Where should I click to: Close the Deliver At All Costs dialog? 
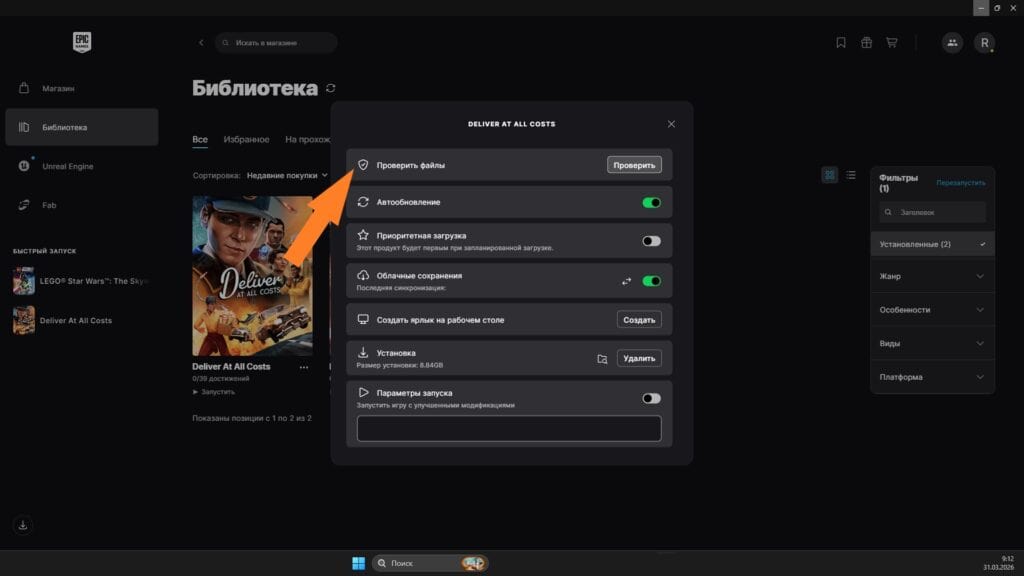point(671,124)
